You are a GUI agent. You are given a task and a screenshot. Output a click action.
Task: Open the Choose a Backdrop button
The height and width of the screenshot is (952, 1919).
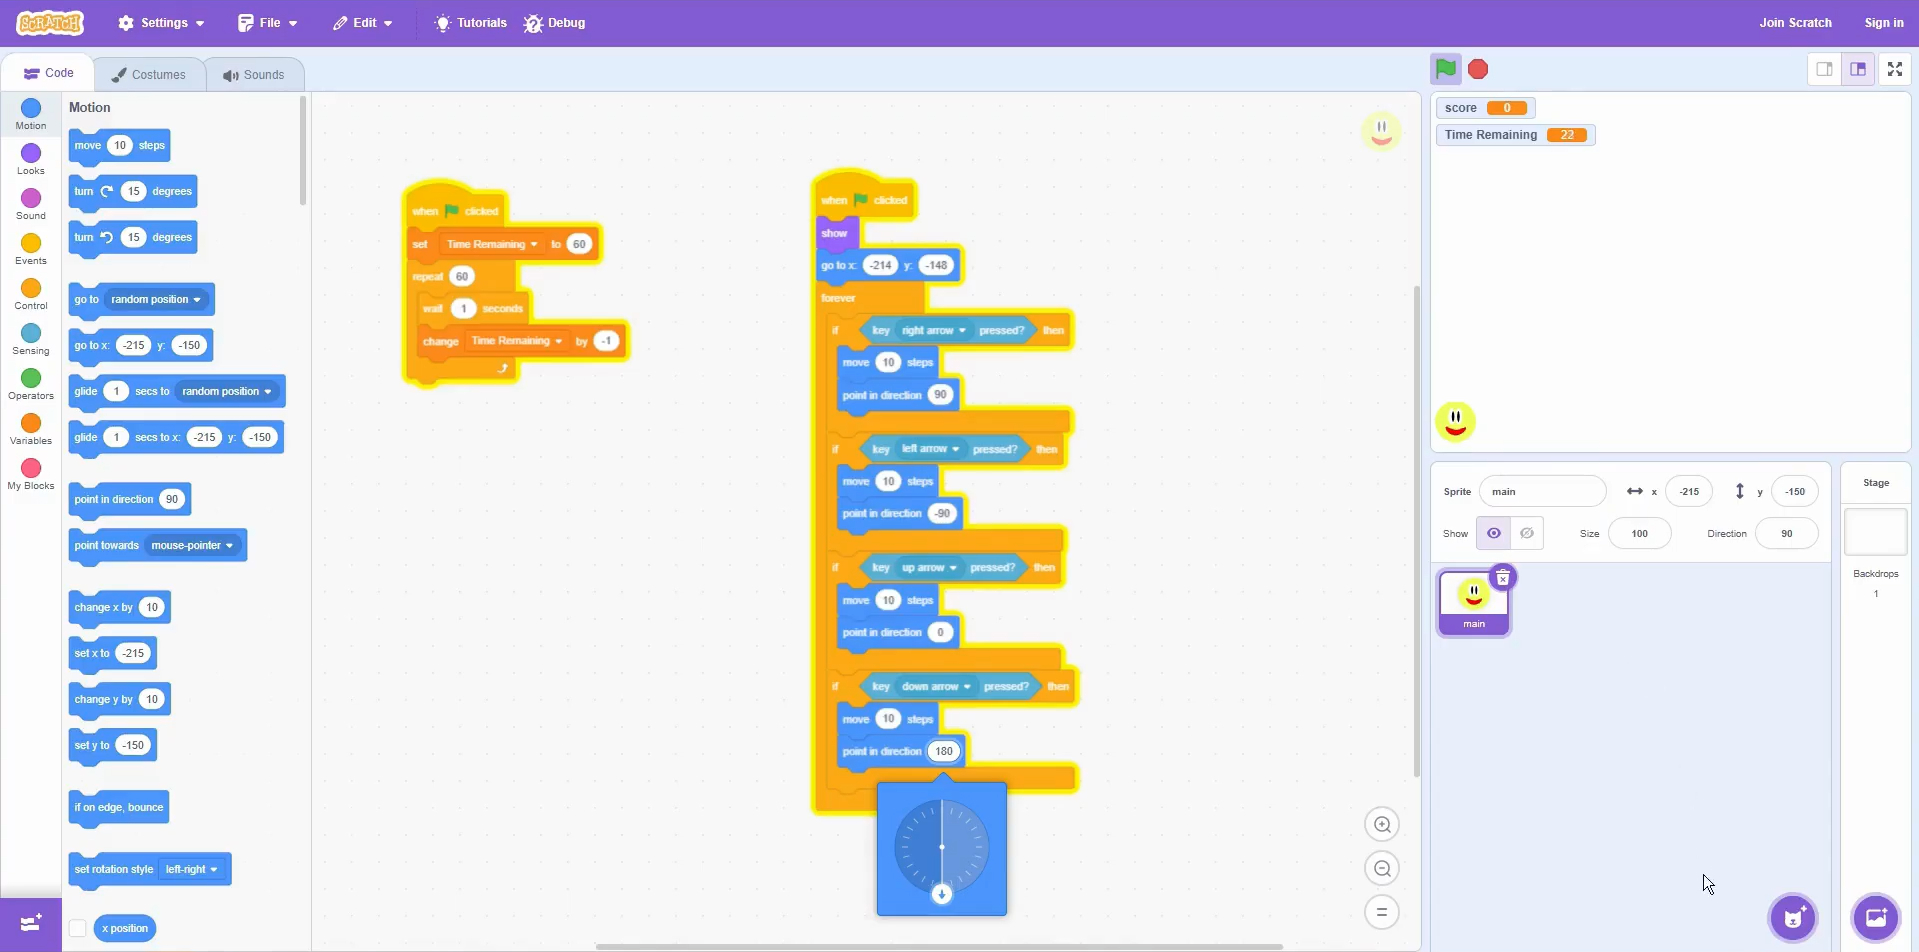coord(1875,918)
